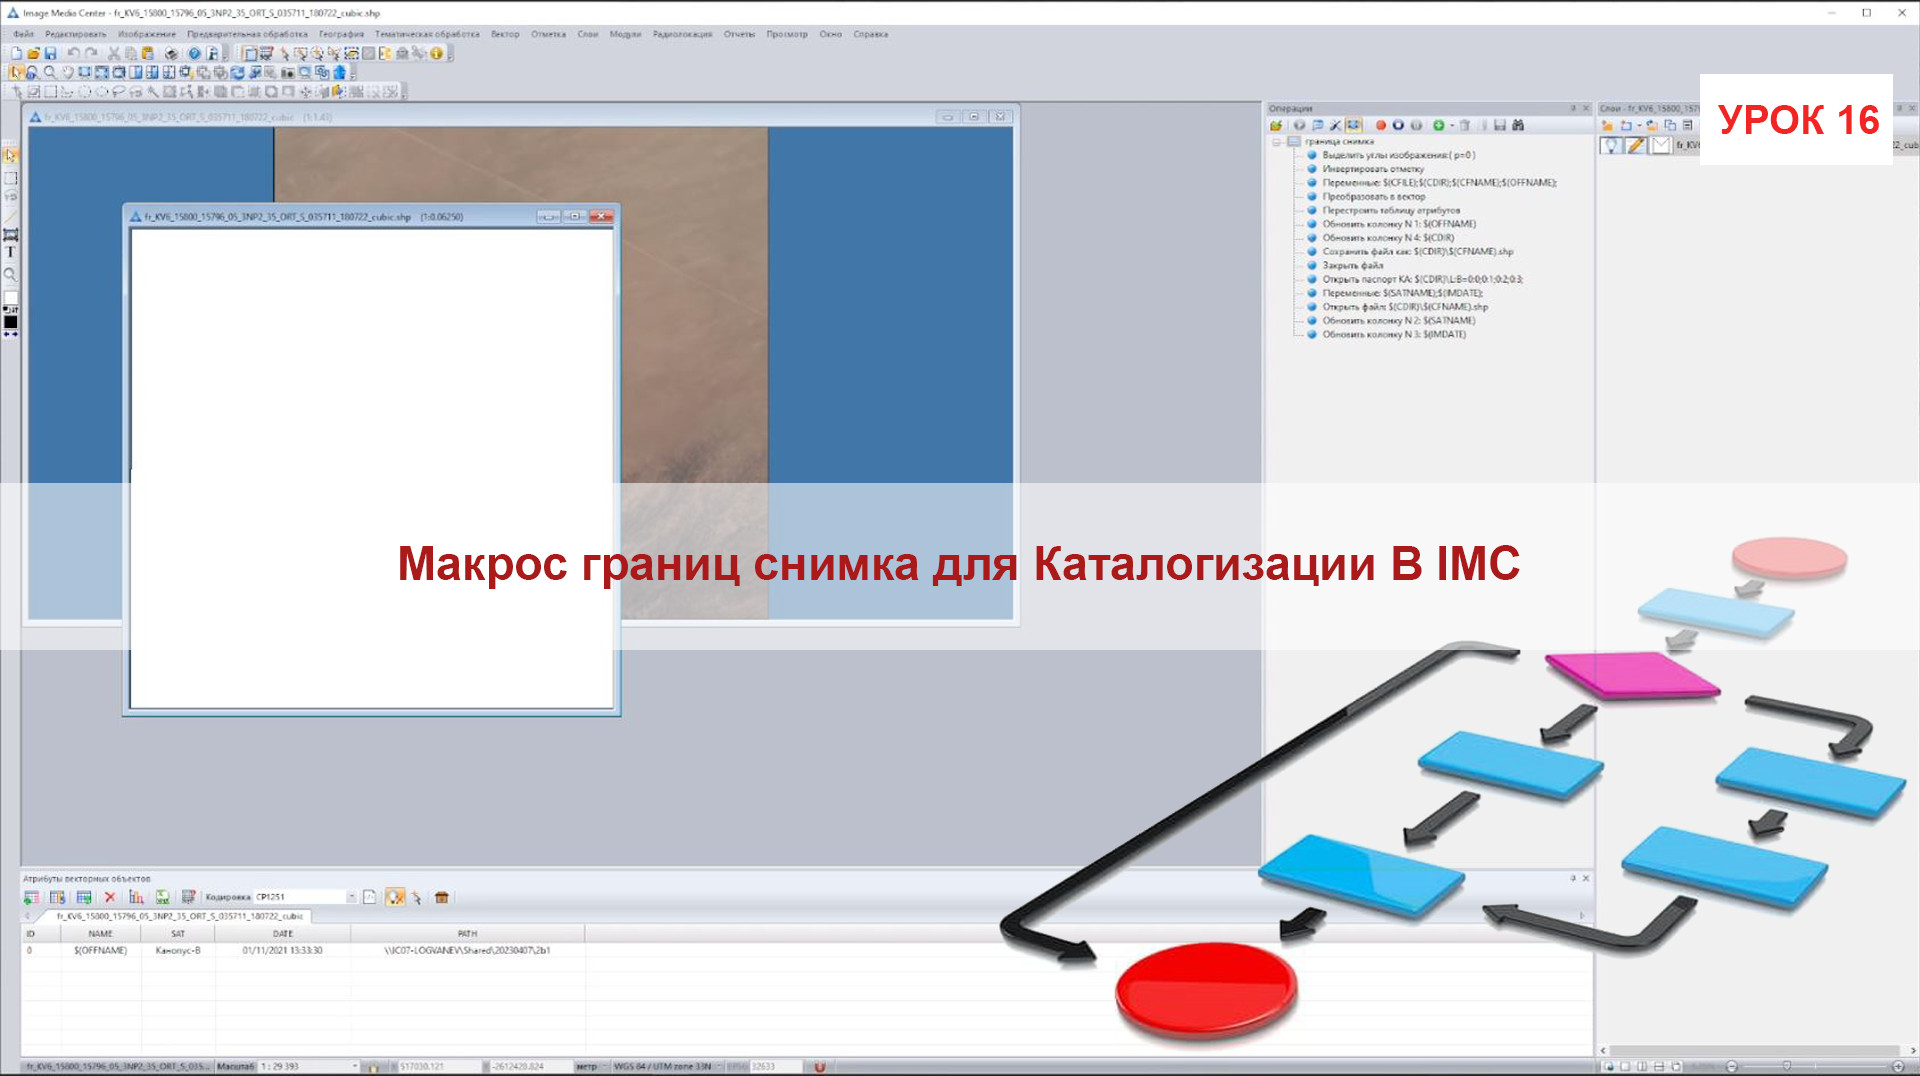Open dropdown arrow next to new layer icon in Слои panel

click(x=1639, y=125)
